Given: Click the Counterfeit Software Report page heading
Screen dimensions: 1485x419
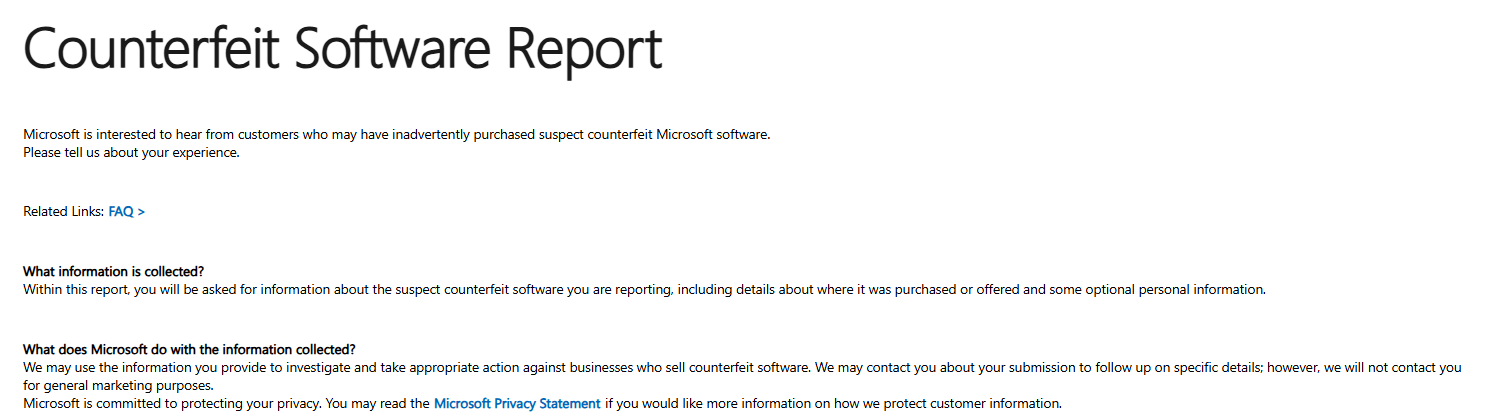Looking at the screenshot, I should click(343, 48).
